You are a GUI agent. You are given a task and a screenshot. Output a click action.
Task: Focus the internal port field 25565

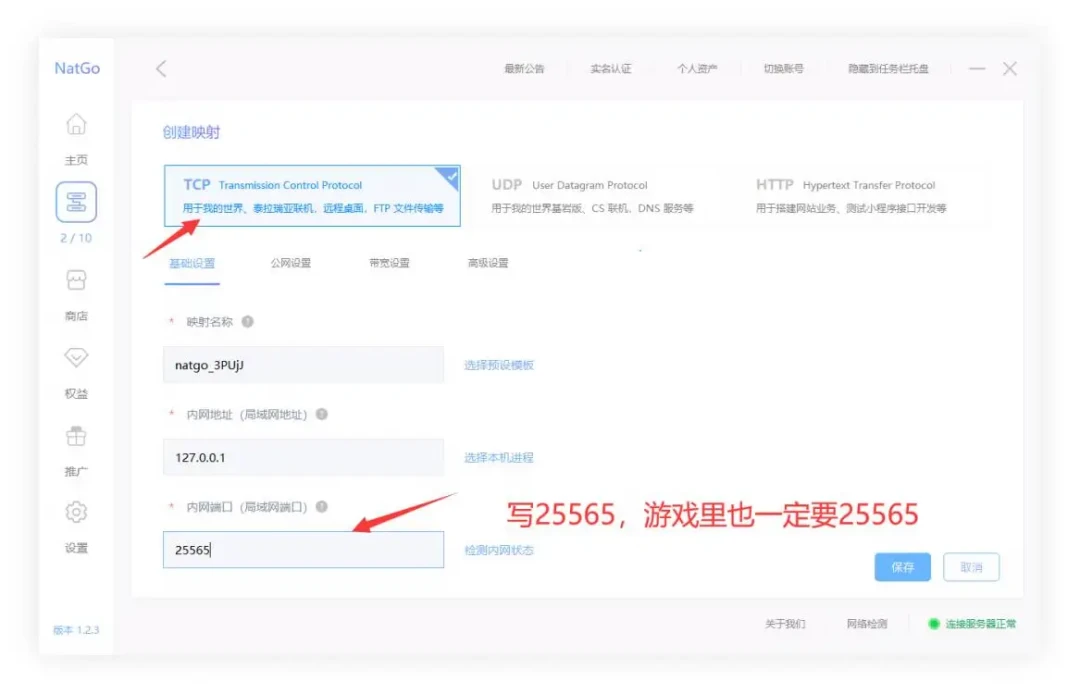(x=304, y=549)
